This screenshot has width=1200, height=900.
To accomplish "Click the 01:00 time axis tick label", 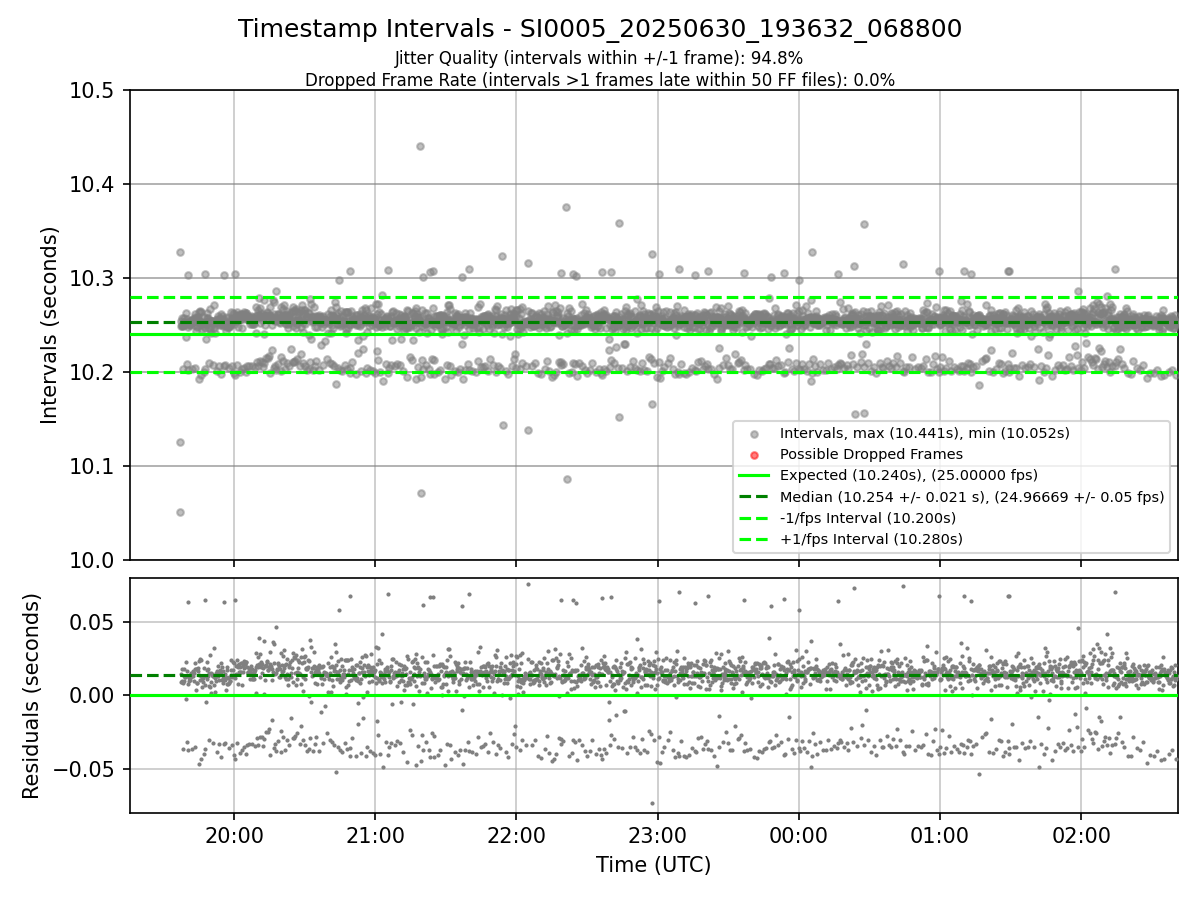I will pos(940,835).
